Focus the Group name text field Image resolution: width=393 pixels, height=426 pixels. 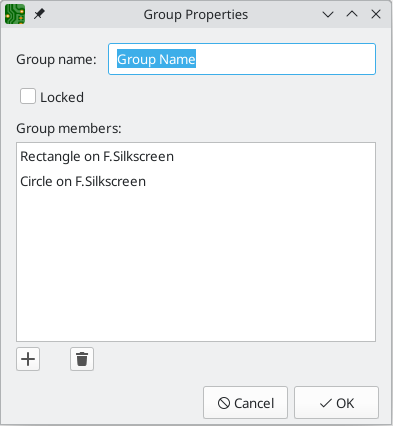tap(242, 59)
